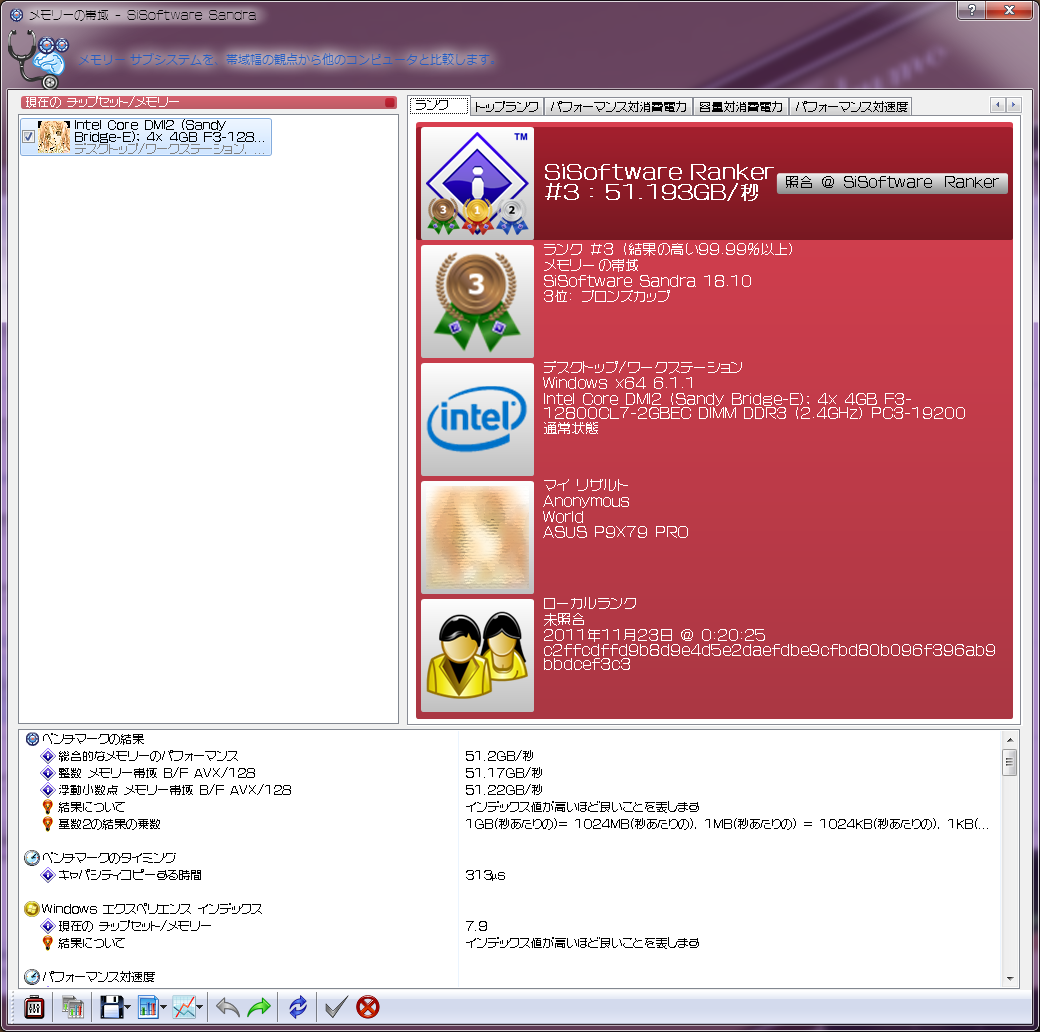Click the results list scrollbar thumb
This screenshot has height=1032, width=1040.
1009,762
